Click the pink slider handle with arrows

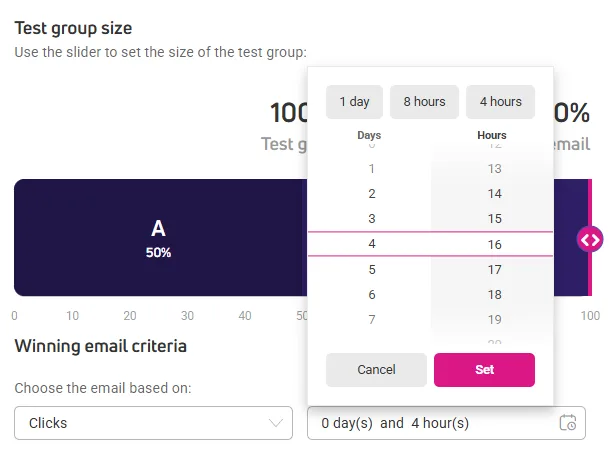click(x=590, y=239)
